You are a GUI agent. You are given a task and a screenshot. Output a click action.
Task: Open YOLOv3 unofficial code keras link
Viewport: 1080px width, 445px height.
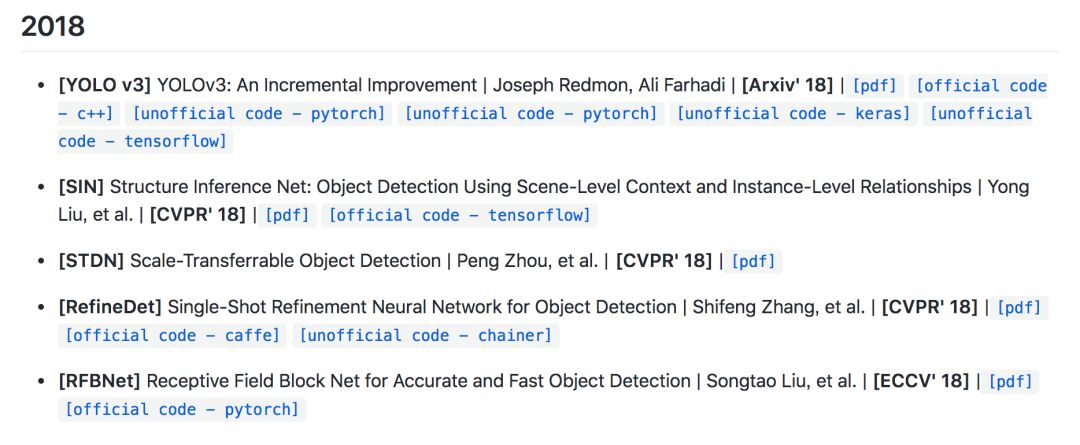(x=794, y=113)
